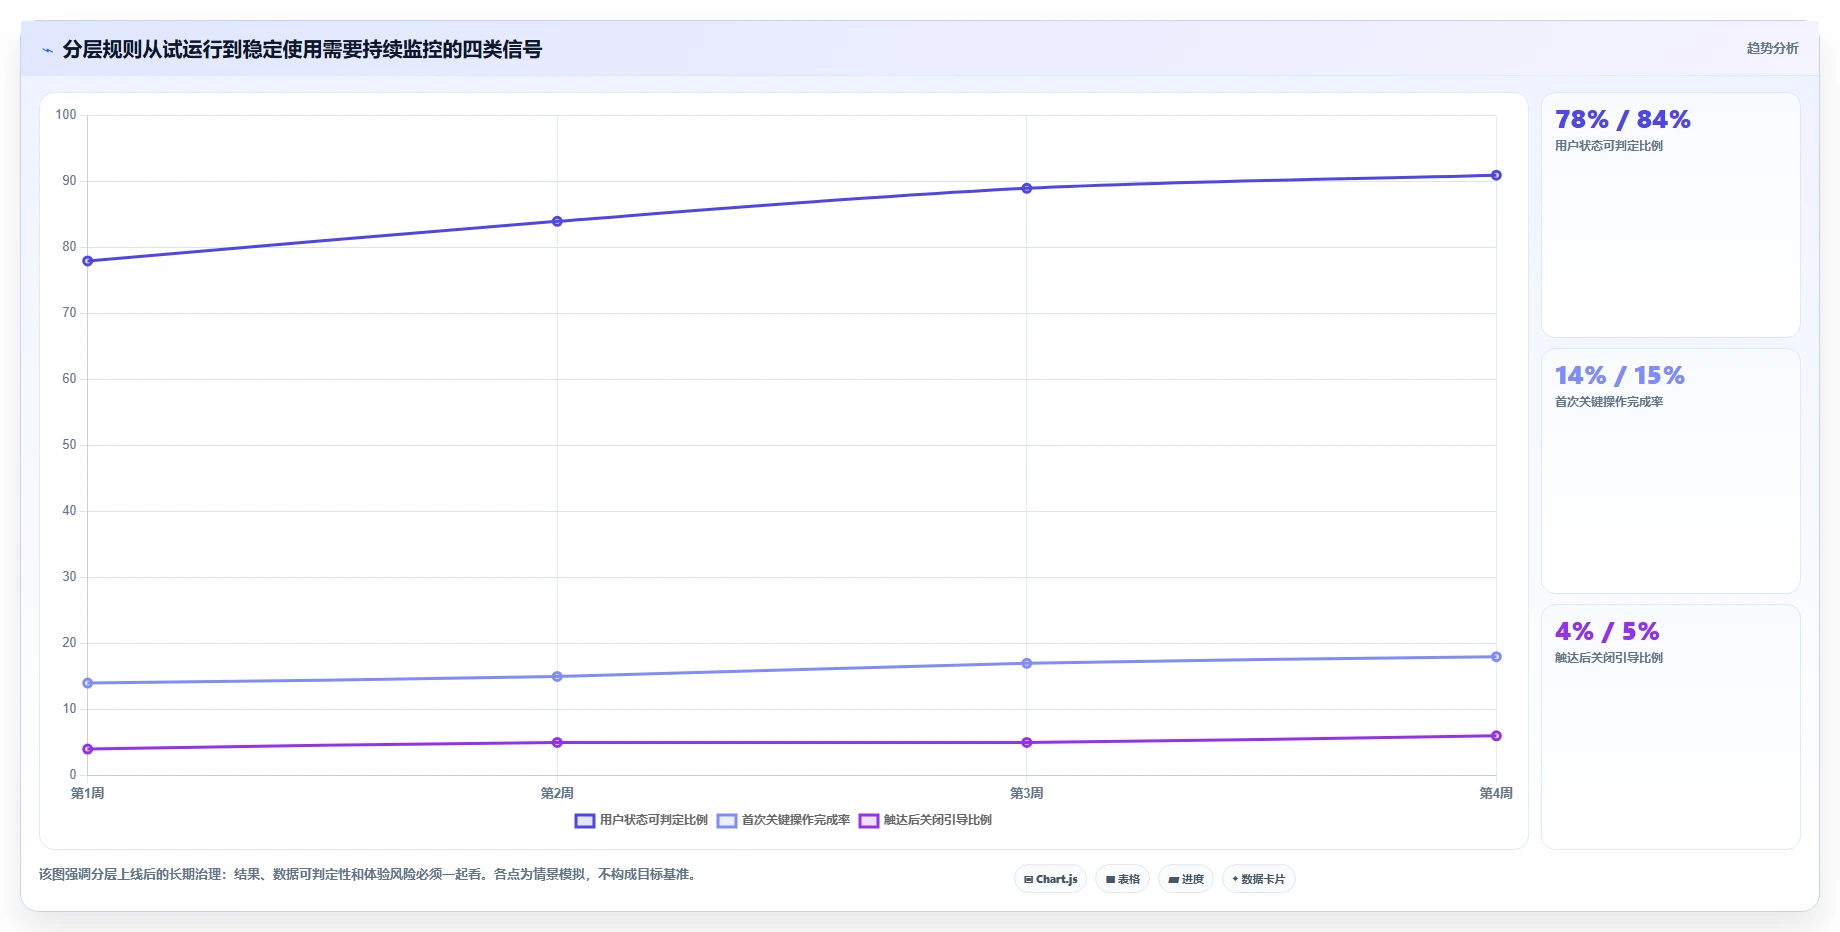Click the 14% / 15% card value

point(1619,376)
